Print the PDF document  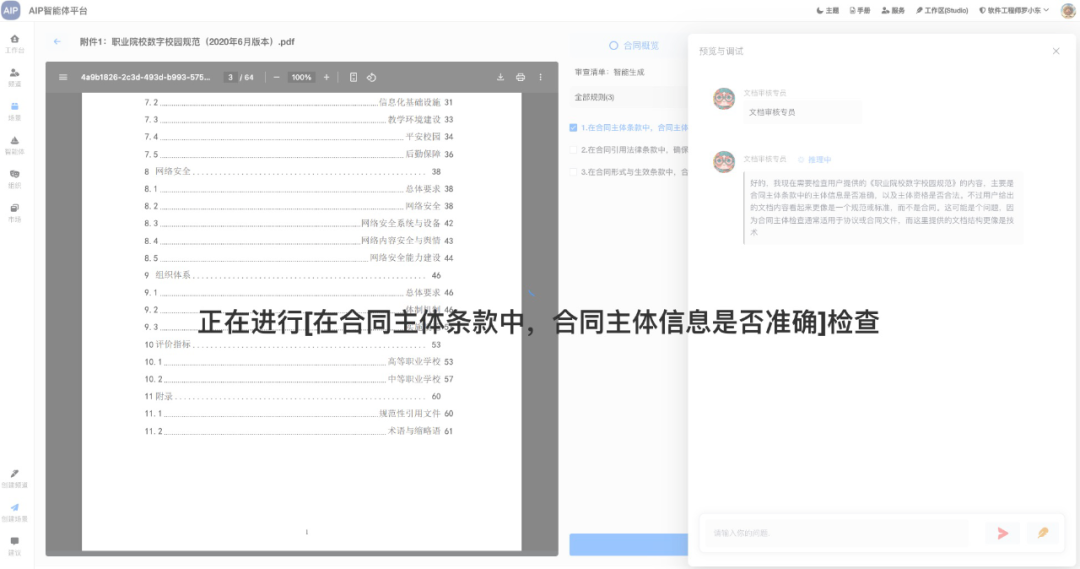tap(520, 77)
